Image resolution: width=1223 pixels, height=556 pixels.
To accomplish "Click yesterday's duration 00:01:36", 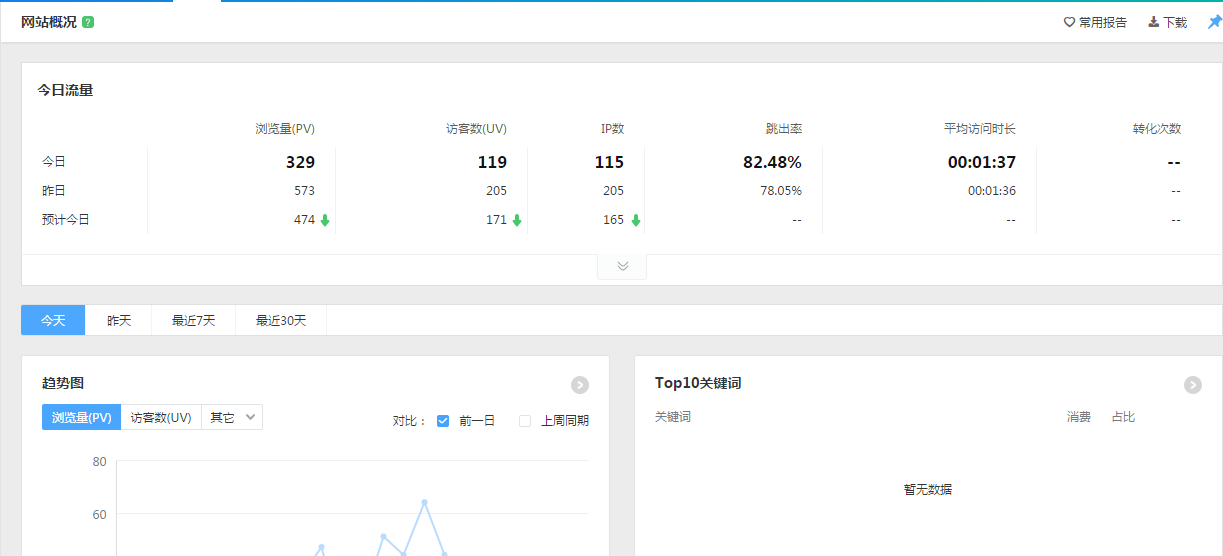I will coord(992,191).
